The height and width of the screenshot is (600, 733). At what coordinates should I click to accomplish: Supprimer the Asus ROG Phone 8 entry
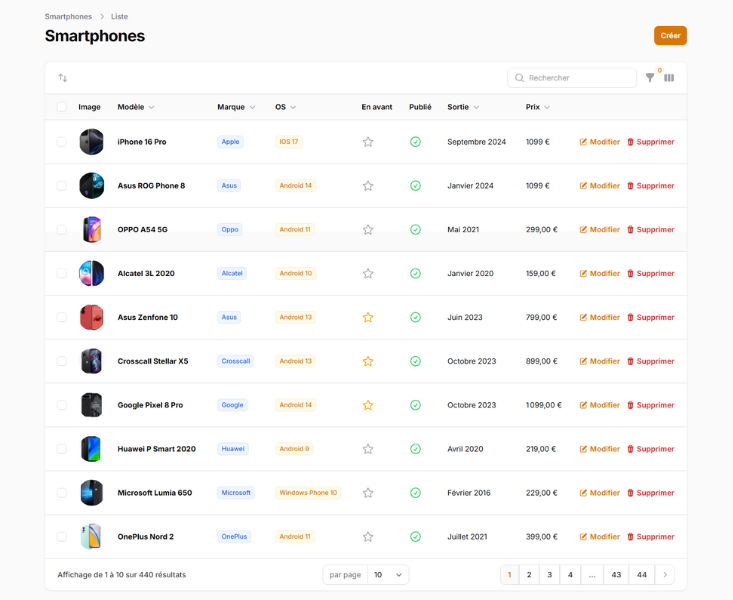[650, 186]
